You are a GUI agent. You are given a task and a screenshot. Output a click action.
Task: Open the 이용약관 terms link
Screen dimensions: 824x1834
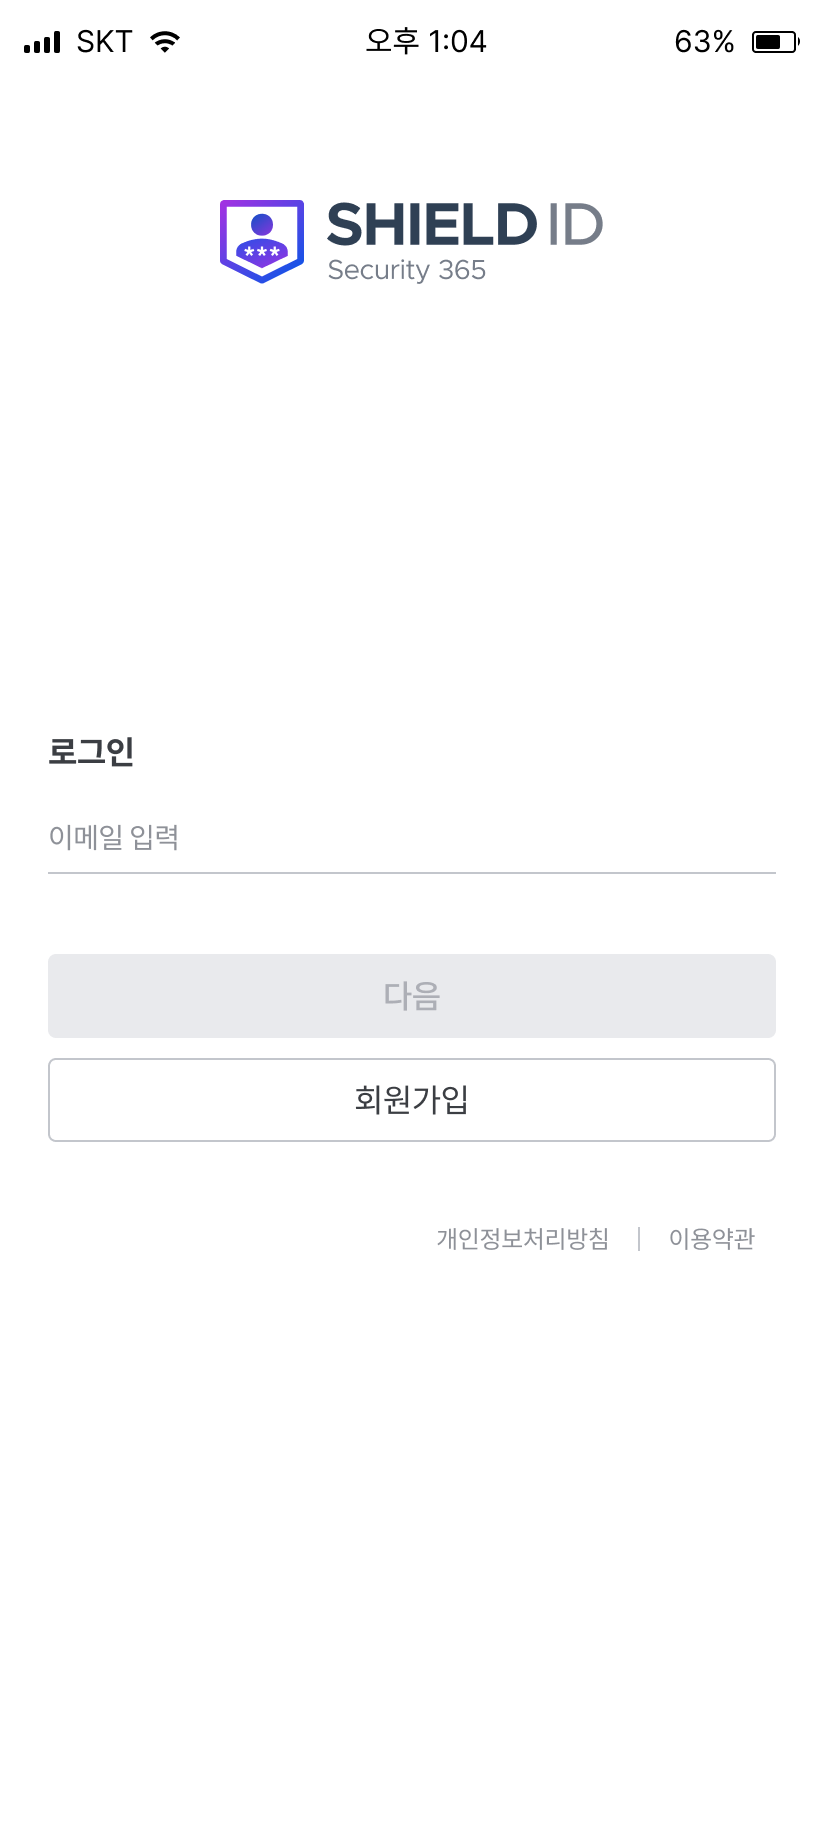712,1239
